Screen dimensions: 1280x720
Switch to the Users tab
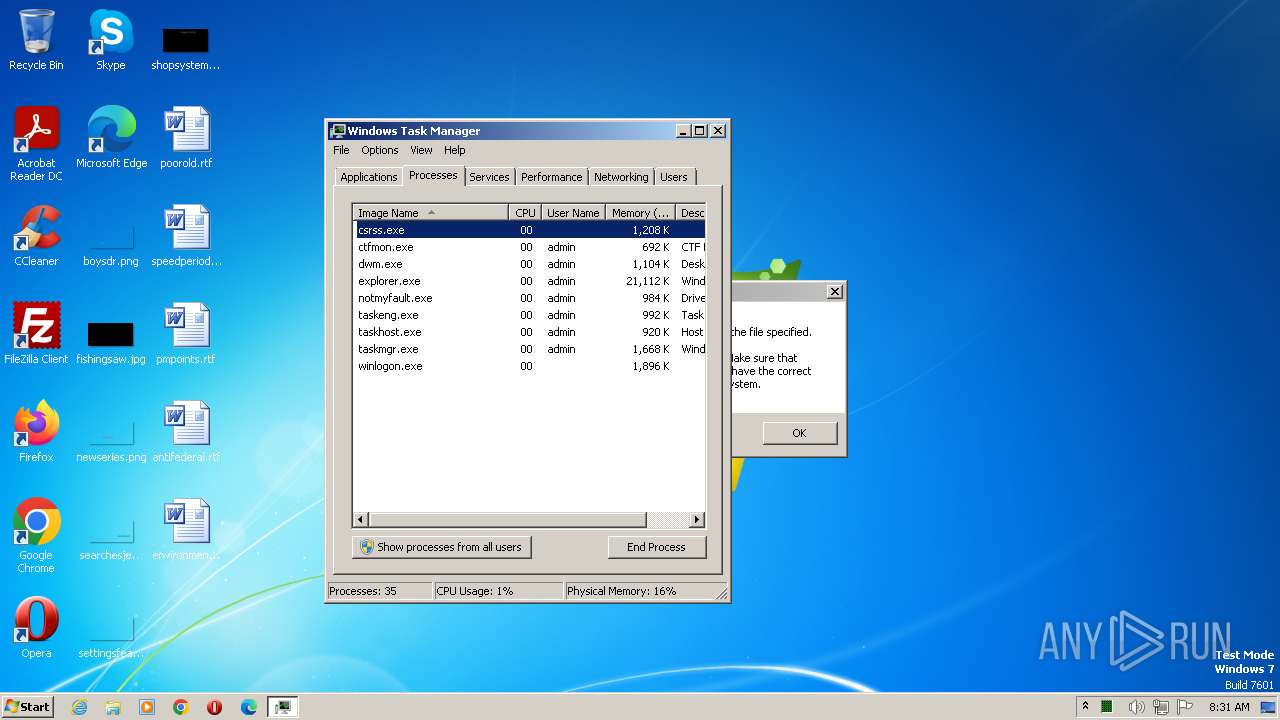coord(673,177)
